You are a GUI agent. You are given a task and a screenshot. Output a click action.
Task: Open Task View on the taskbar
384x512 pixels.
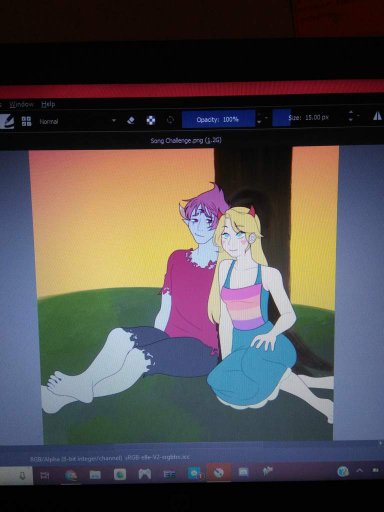45,475
